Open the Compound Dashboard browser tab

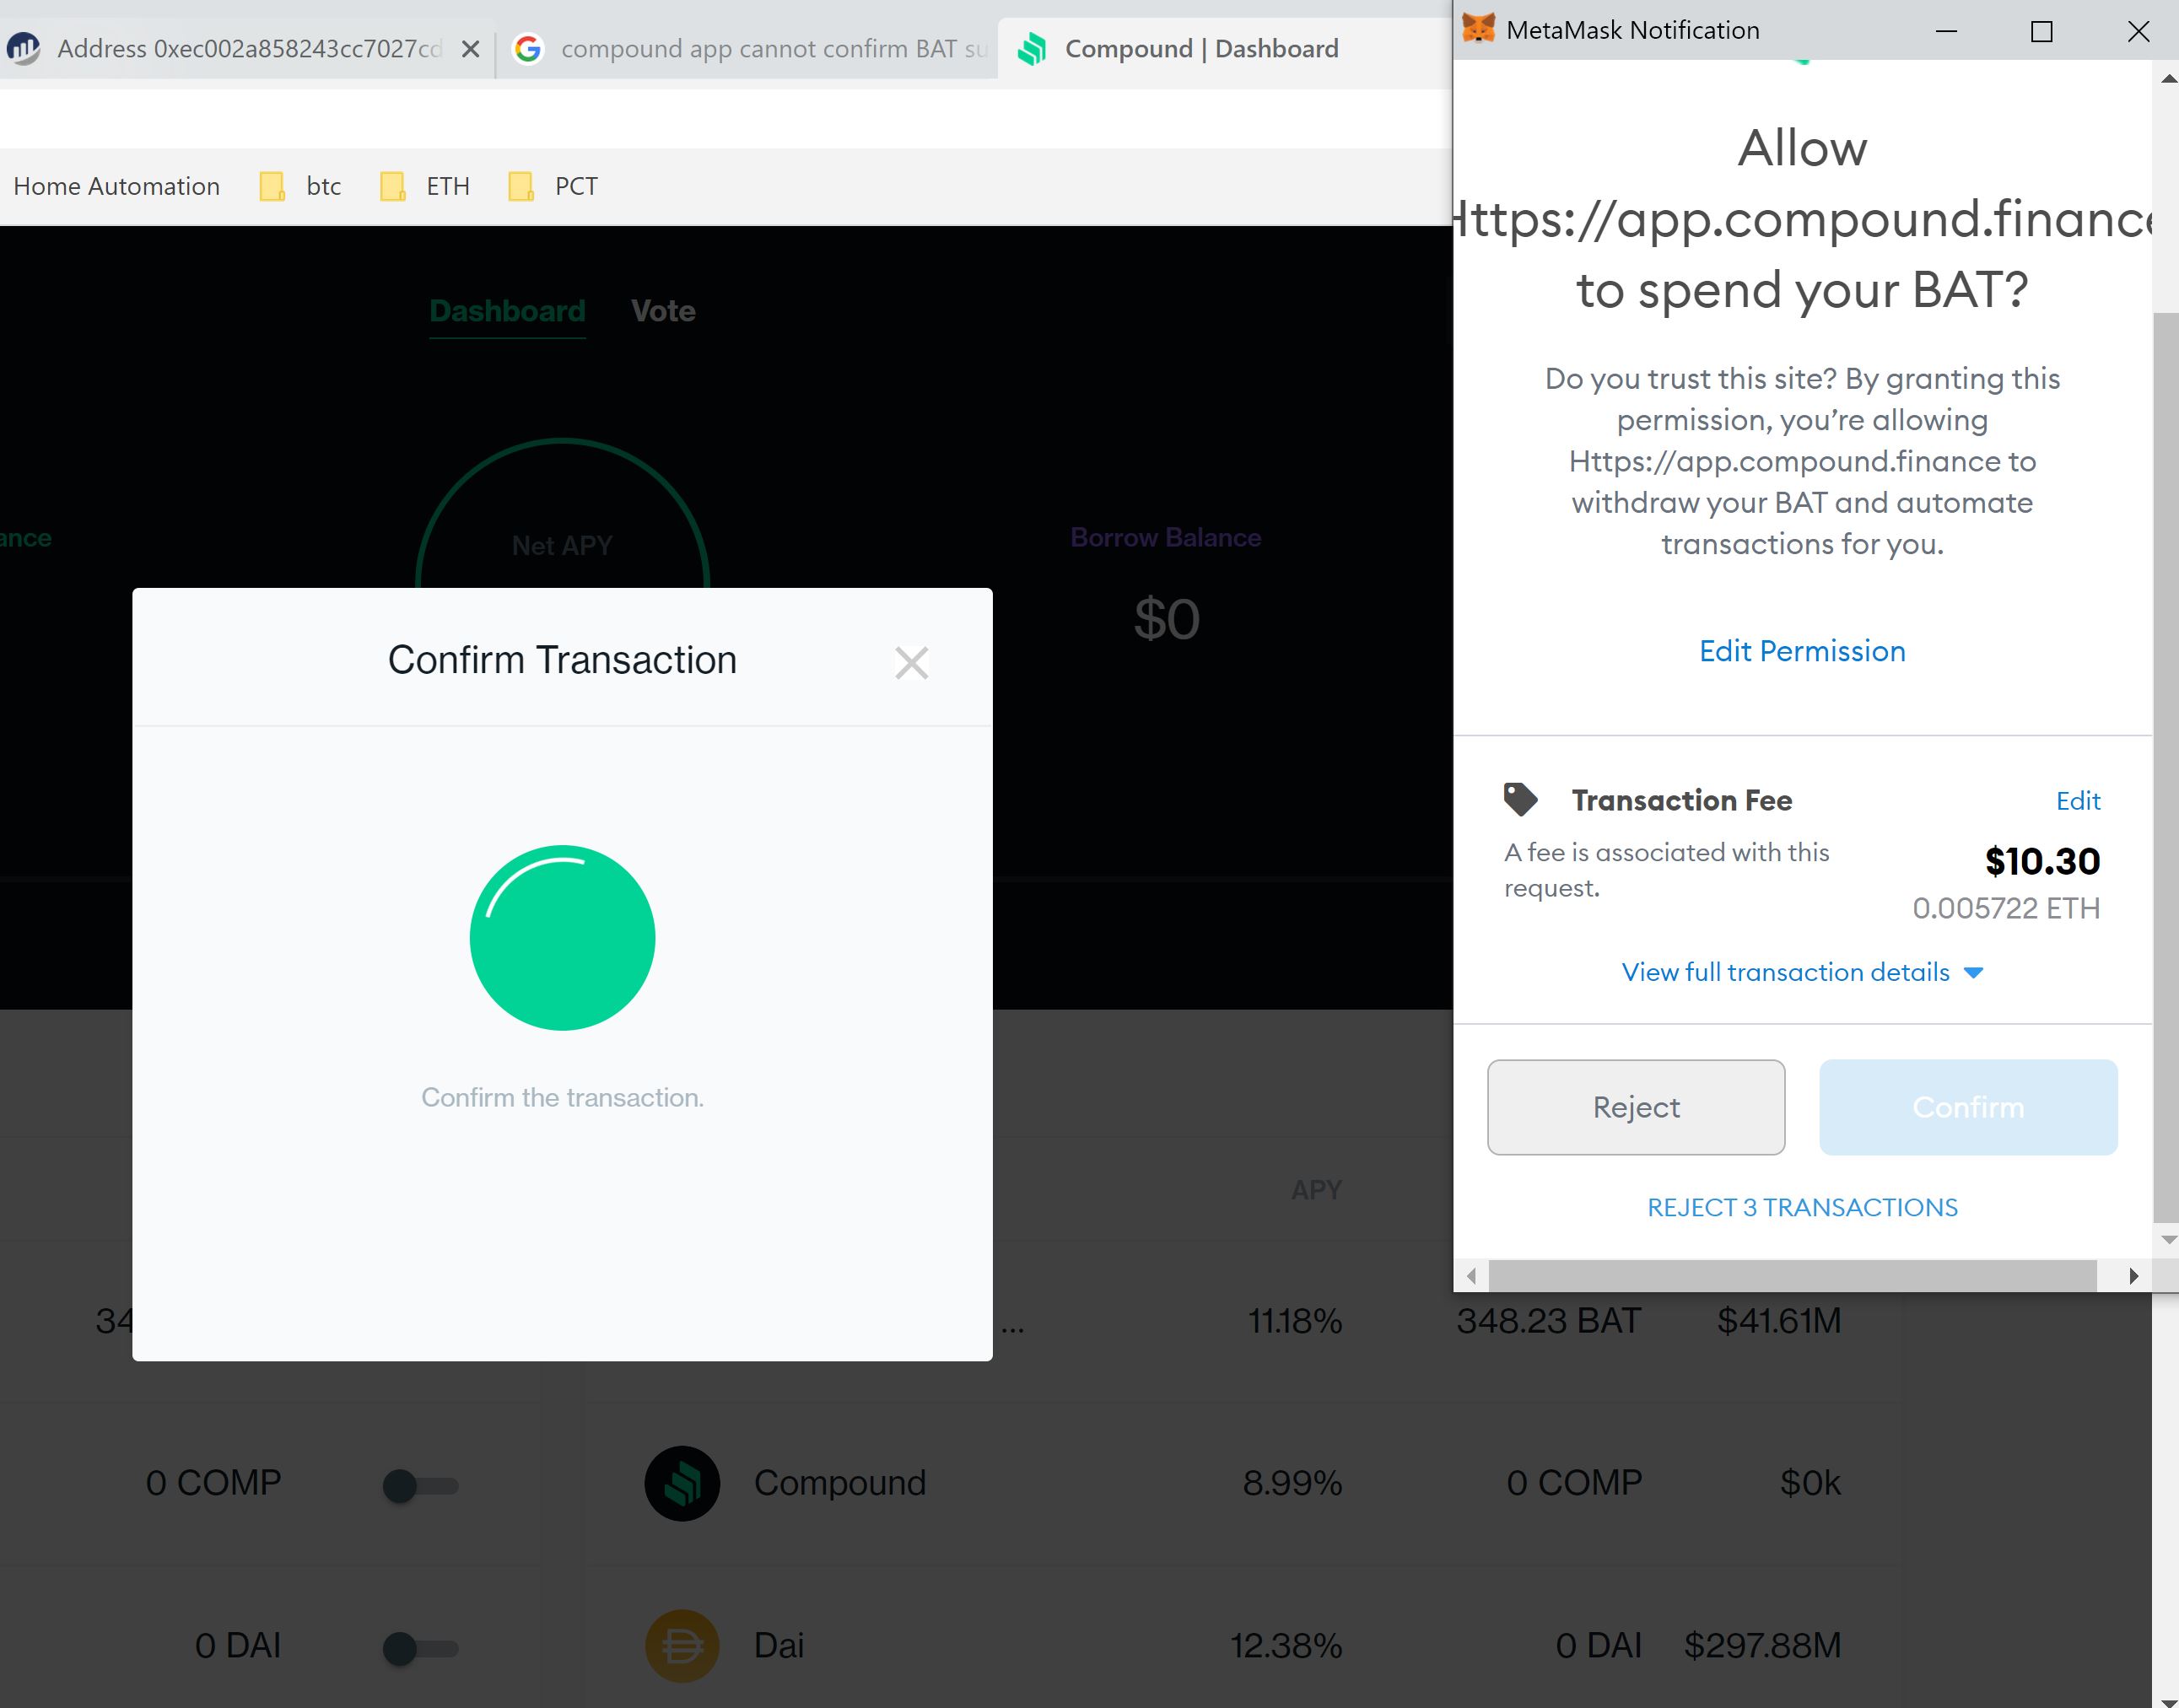coord(1200,48)
